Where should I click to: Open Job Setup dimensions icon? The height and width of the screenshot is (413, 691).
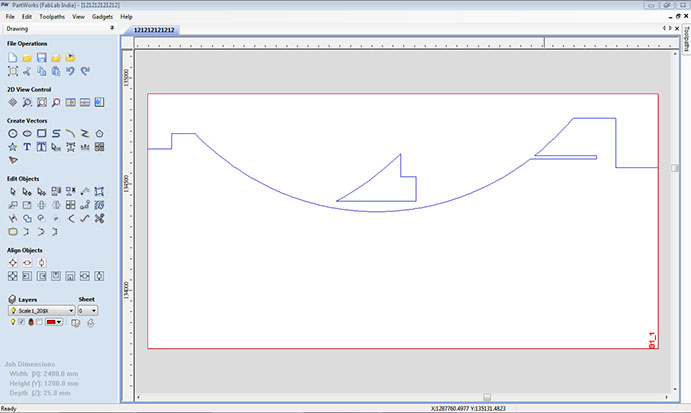13,71
